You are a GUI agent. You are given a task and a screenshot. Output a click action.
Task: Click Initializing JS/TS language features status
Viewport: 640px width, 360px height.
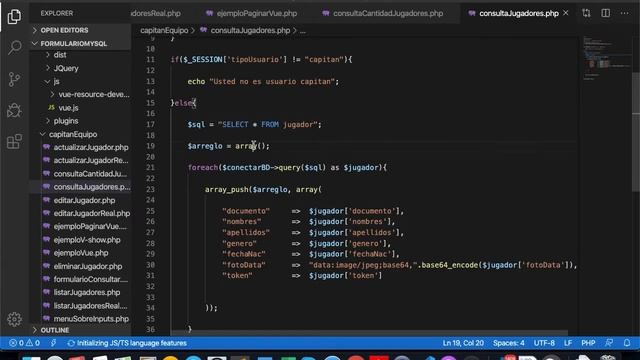tap(127, 343)
